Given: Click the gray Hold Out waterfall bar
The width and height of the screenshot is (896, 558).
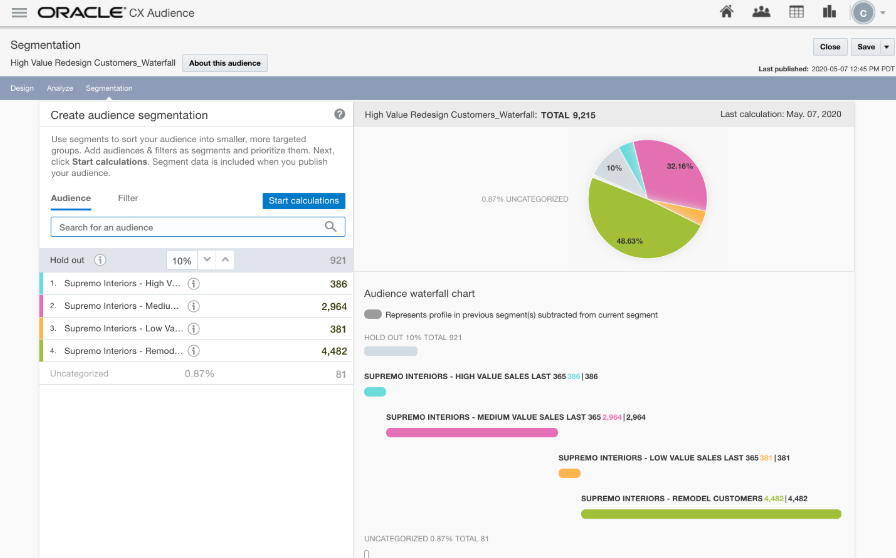Looking at the screenshot, I should click(390, 351).
